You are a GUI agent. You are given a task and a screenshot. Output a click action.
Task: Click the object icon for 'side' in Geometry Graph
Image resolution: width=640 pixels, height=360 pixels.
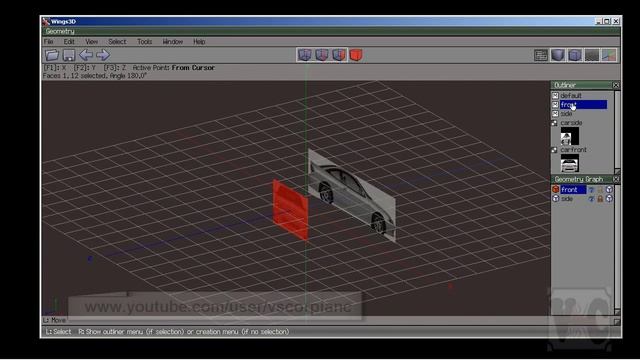click(556, 199)
